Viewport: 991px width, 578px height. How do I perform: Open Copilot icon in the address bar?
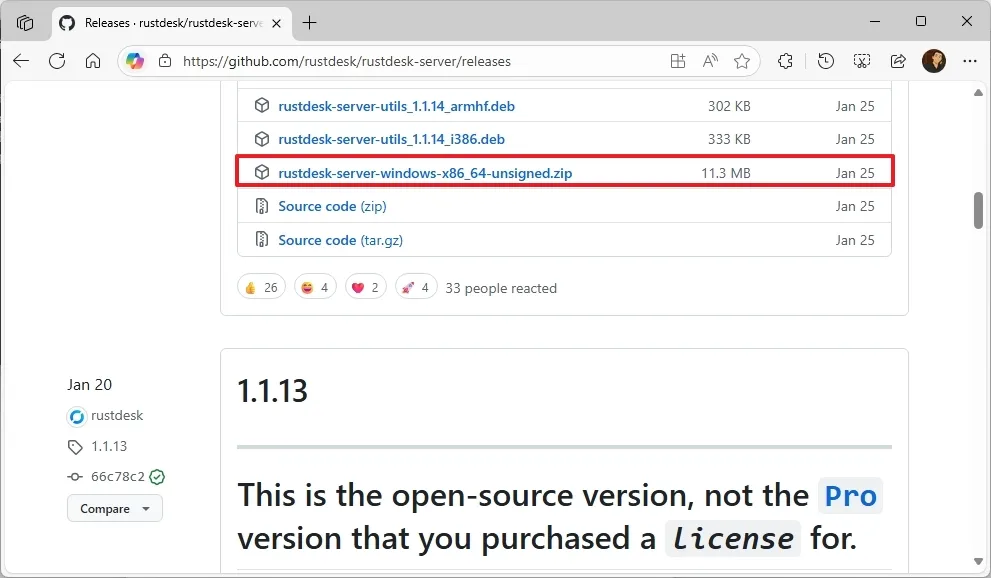(x=135, y=61)
